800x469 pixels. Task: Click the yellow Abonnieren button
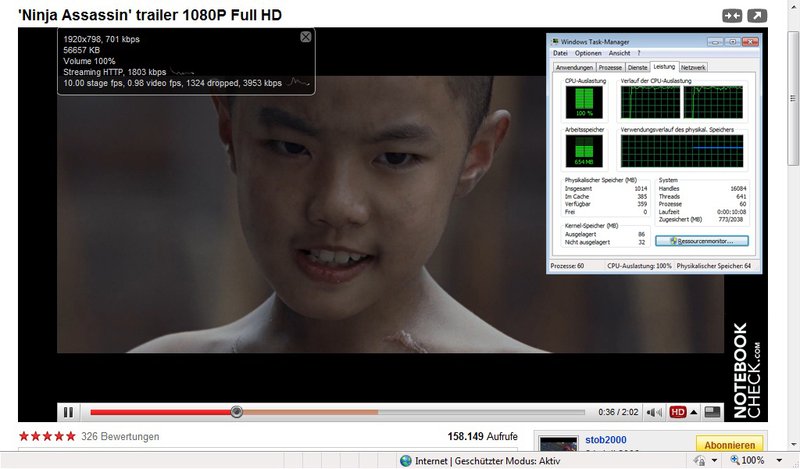(730, 444)
